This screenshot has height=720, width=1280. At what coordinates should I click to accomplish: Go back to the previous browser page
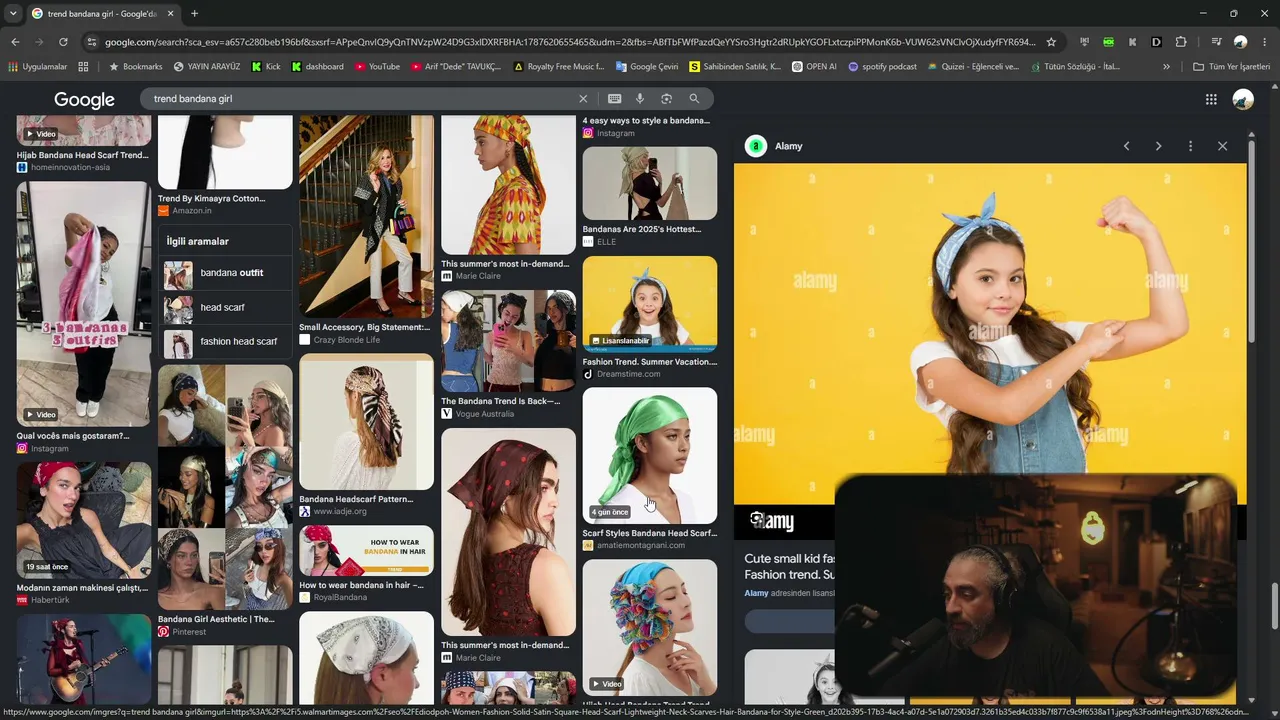[15, 42]
